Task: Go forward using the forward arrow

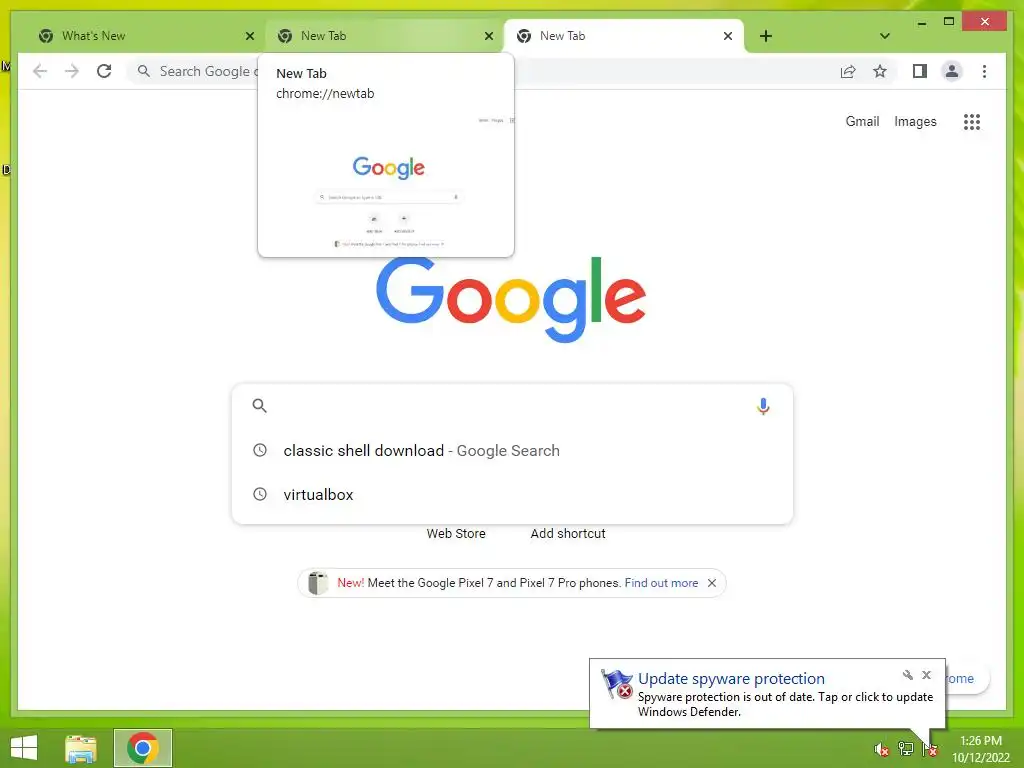Action: click(x=72, y=71)
